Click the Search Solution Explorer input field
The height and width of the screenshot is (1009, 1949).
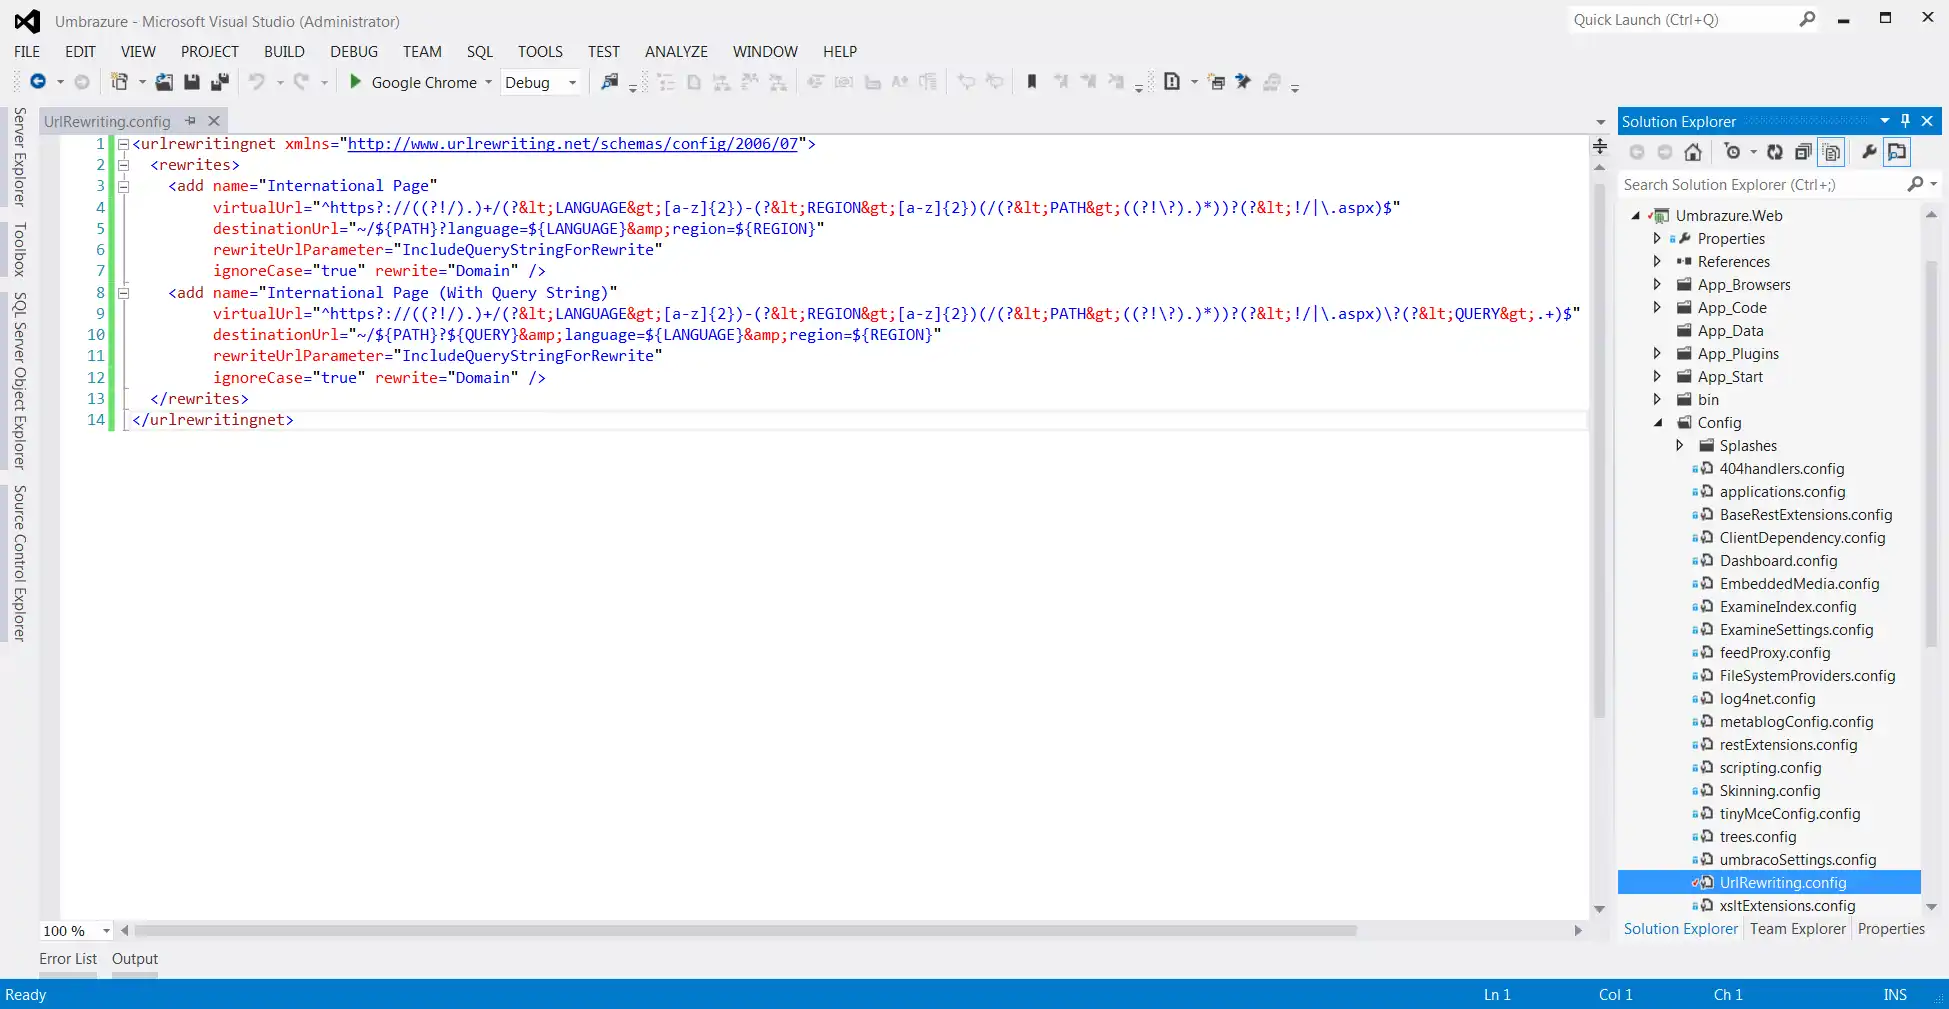[x=1760, y=184]
